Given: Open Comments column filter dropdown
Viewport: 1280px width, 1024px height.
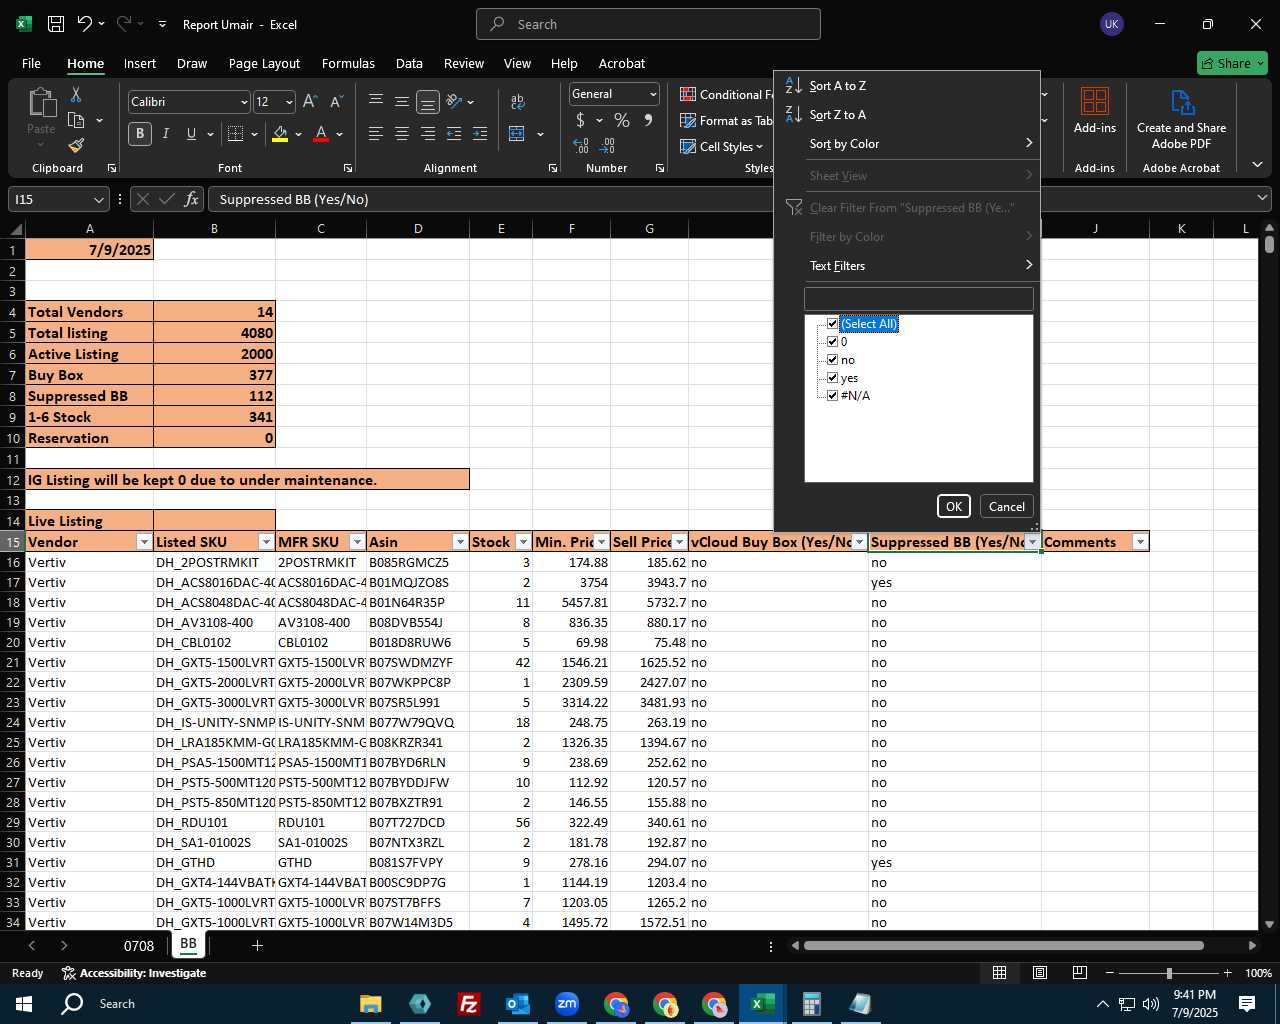Looking at the screenshot, I should click(x=1140, y=542).
